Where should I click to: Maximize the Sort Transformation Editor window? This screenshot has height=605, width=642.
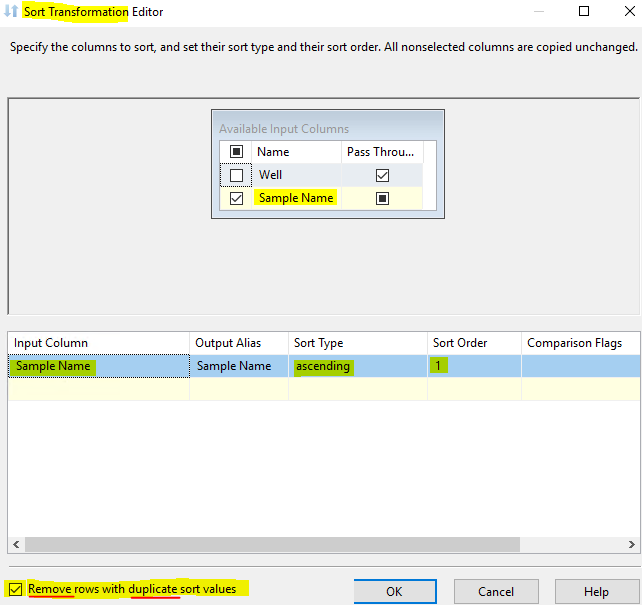pyautogui.click(x=584, y=11)
